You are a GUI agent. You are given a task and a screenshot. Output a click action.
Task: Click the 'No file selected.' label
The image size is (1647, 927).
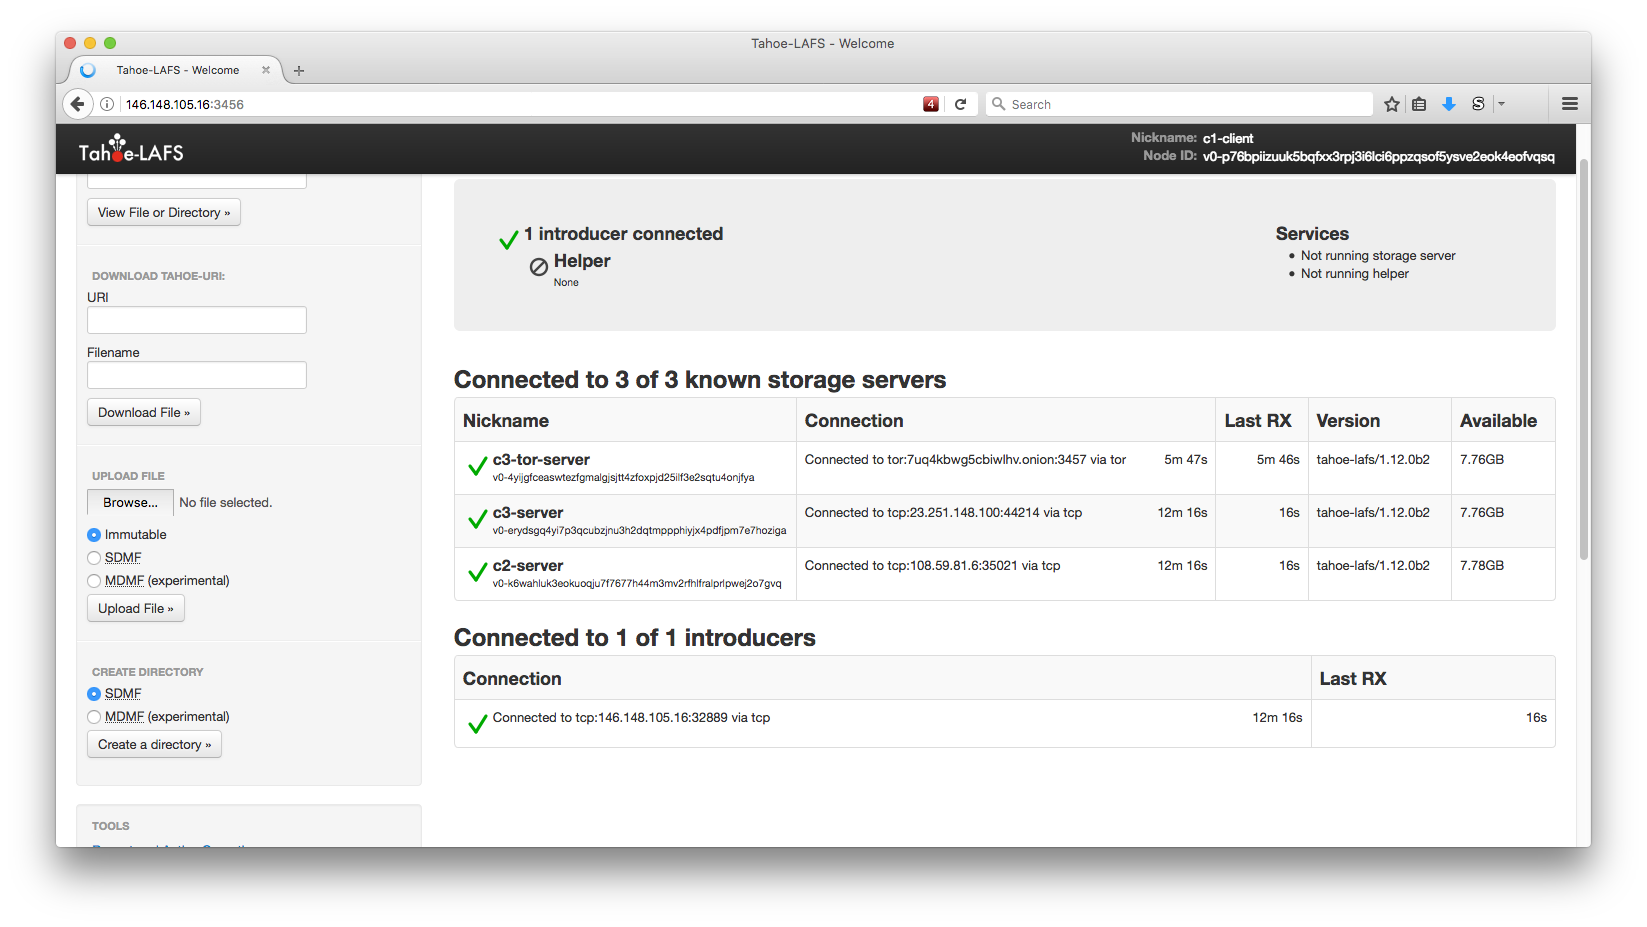(226, 503)
